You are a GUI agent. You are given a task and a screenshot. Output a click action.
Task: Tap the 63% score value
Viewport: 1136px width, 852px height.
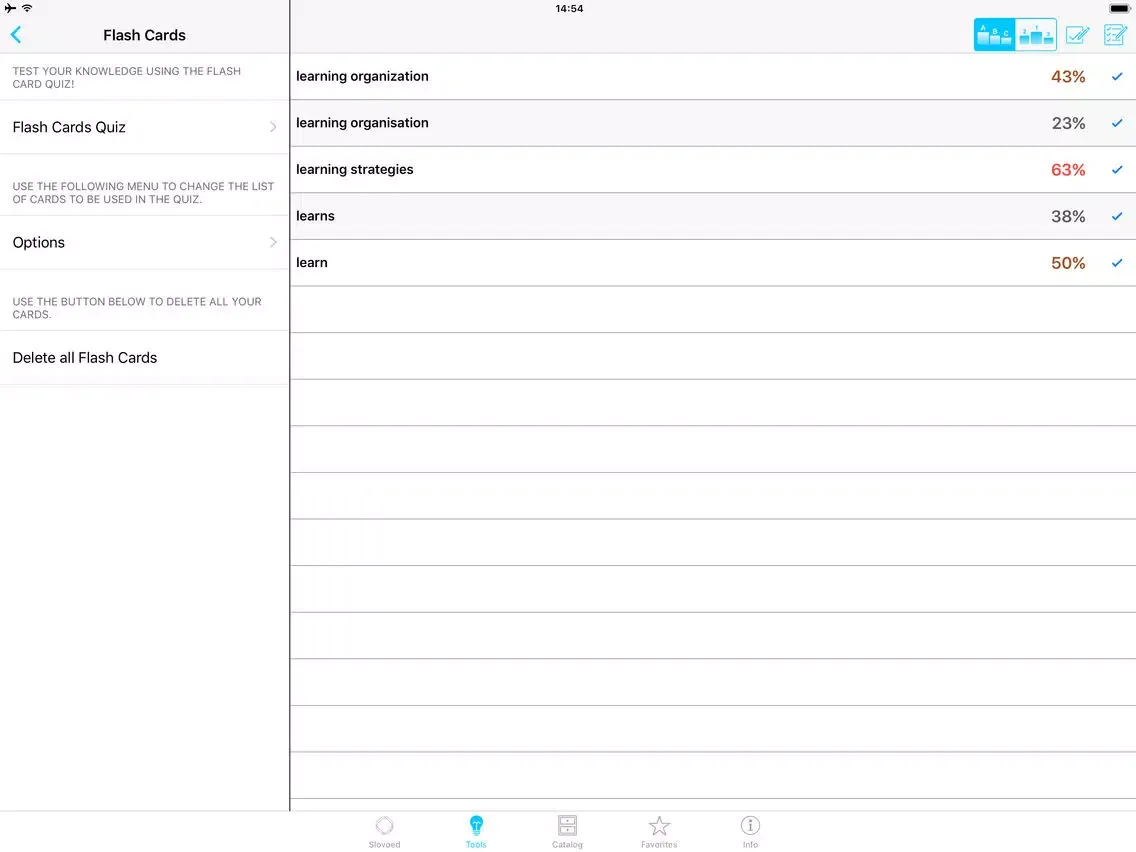[x=1068, y=170]
